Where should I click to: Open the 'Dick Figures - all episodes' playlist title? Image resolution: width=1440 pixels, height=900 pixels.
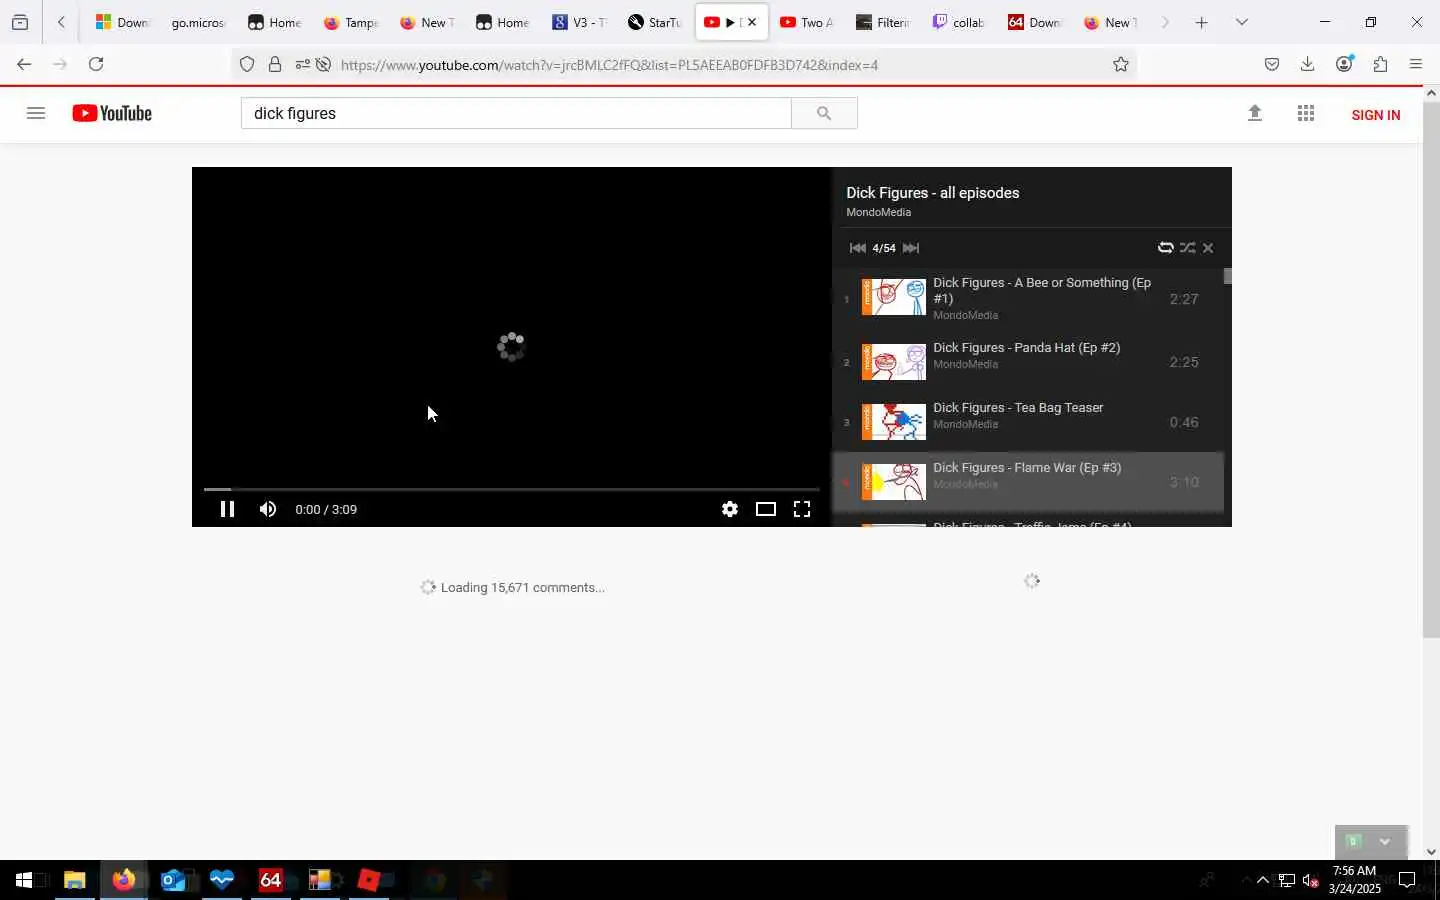click(x=932, y=193)
